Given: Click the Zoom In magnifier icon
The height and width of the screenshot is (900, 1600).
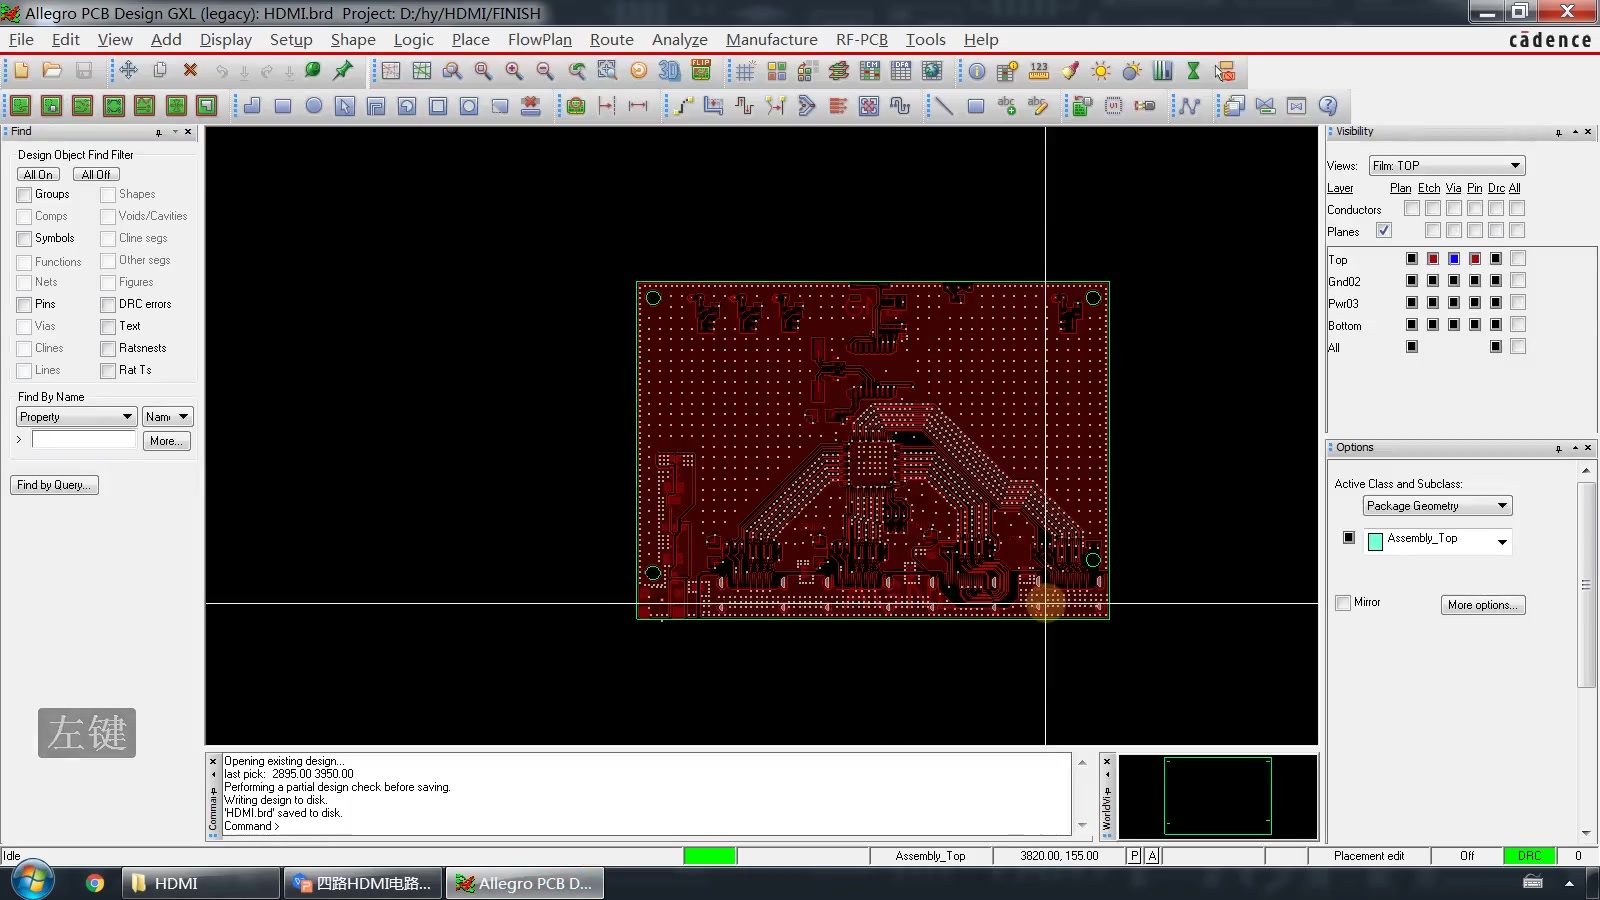Looking at the screenshot, I should pyautogui.click(x=514, y=71).
